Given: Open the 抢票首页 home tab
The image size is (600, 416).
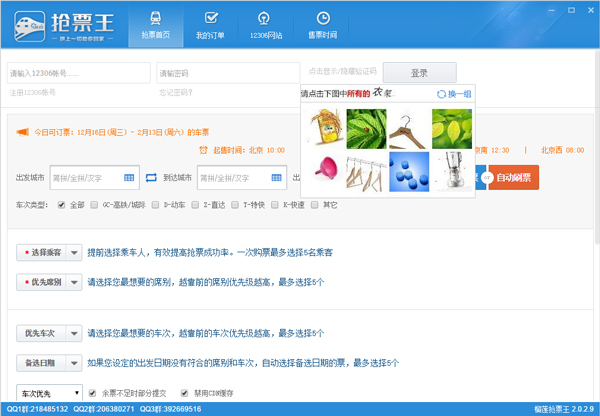Looking at the screenshot, I should point(155,24).
